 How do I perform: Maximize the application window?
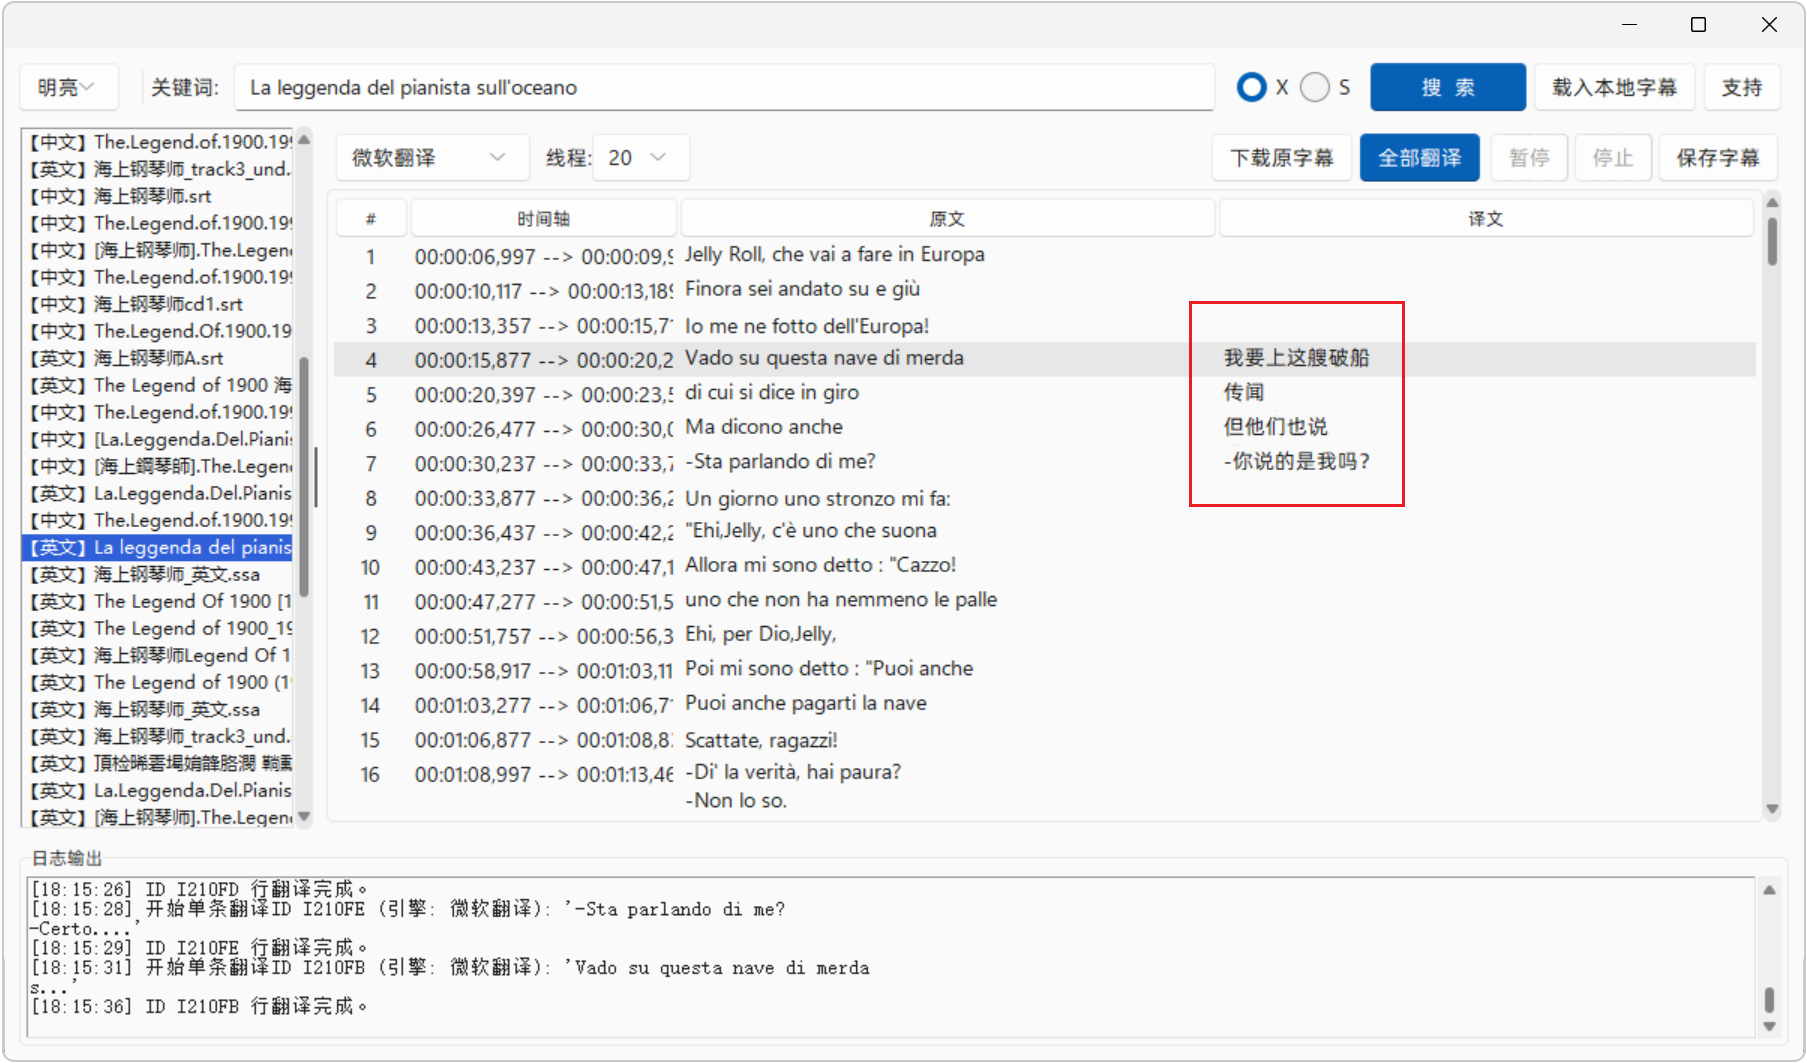pos(1698,24)
